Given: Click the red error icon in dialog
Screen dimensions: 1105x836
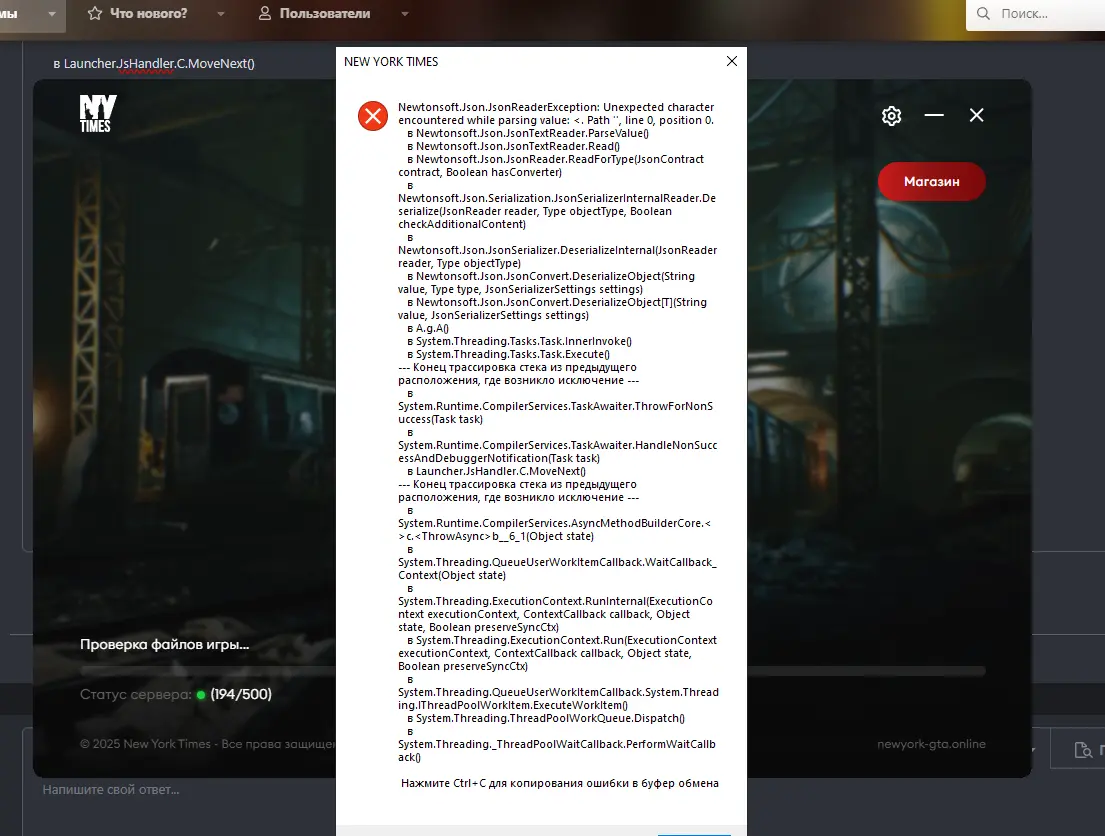Looking at the screenshot, I should point(373,117).
